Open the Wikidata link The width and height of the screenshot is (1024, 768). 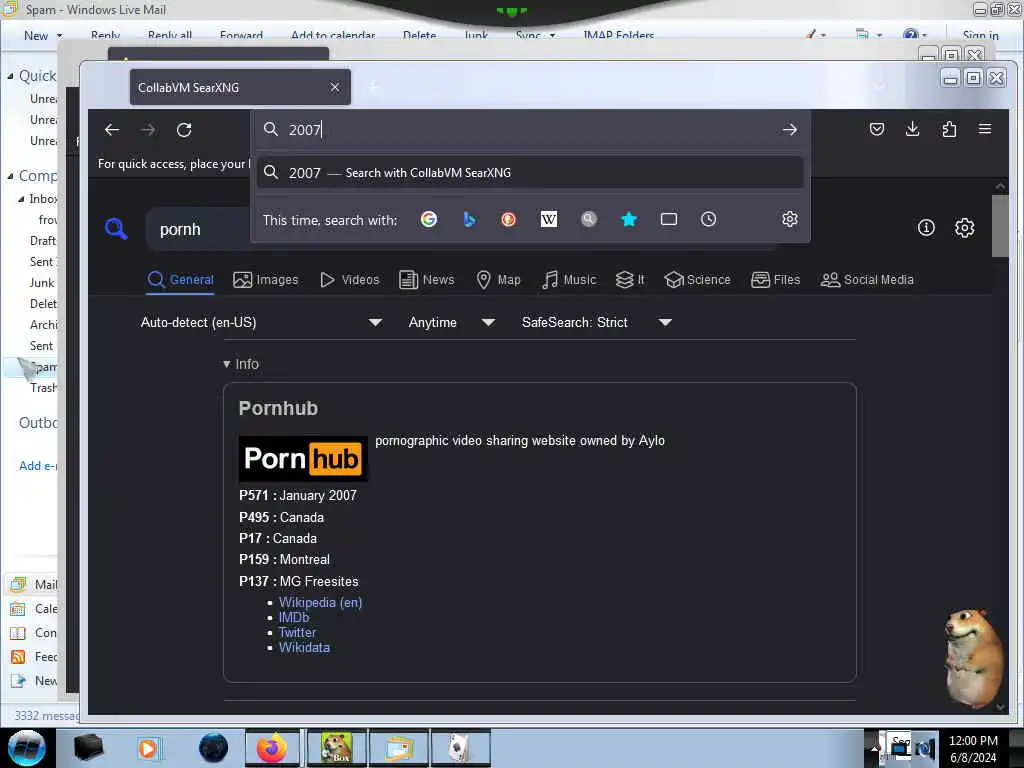(x=304, y=647)
